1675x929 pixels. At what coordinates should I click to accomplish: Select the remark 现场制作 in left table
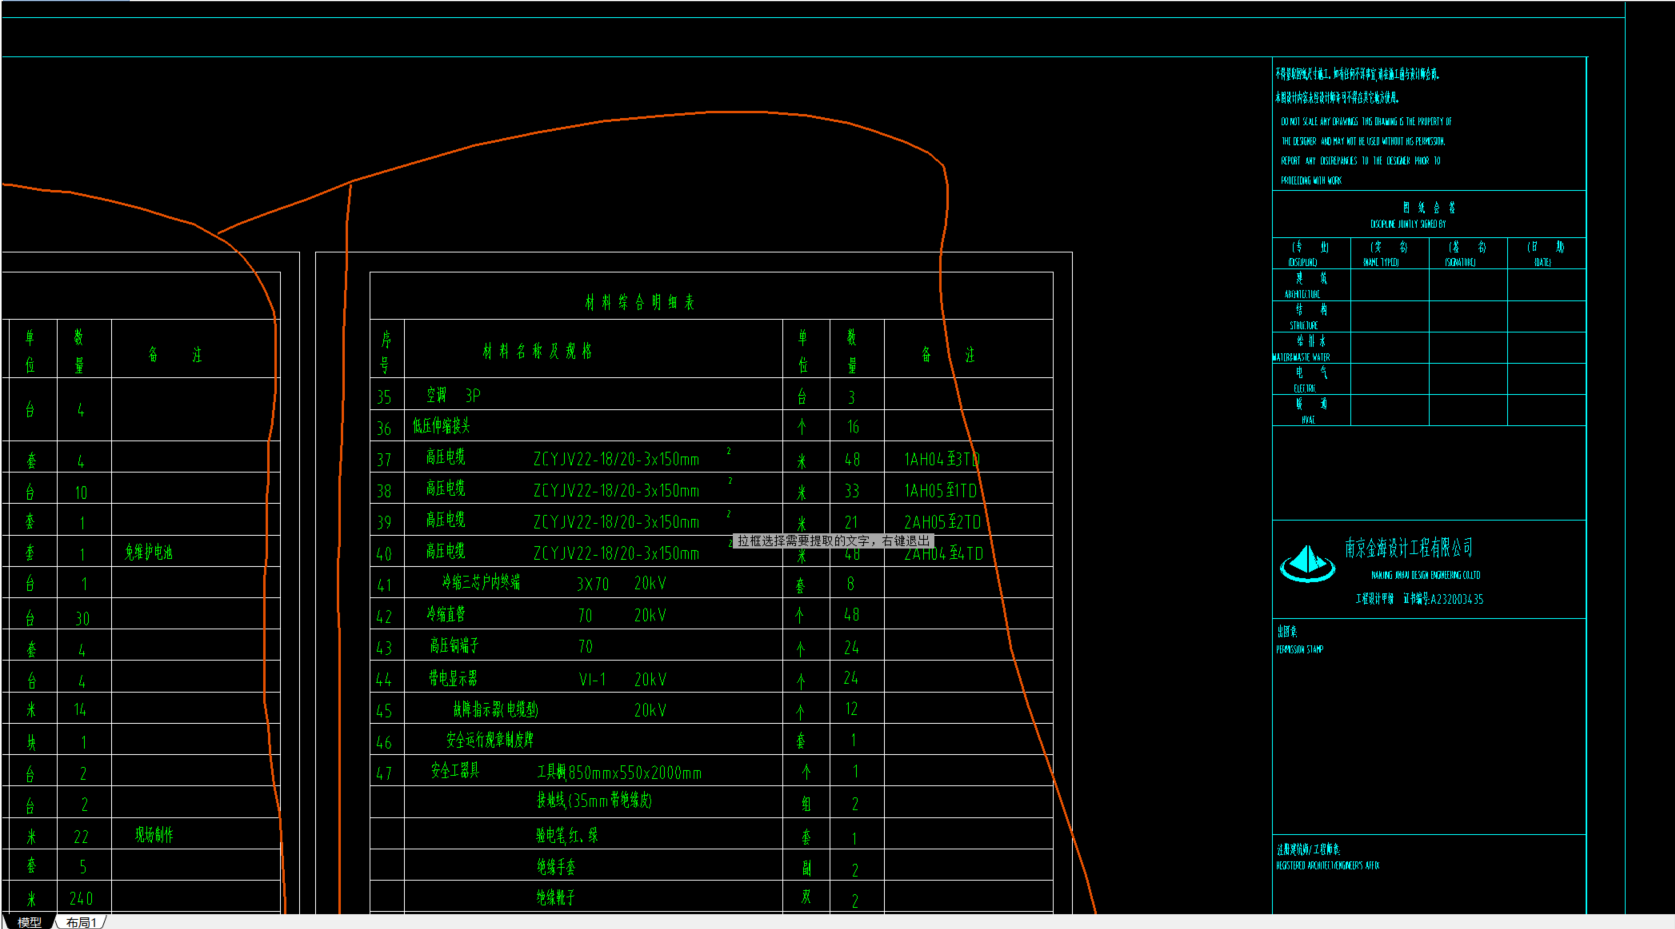[x=154, y=835]
